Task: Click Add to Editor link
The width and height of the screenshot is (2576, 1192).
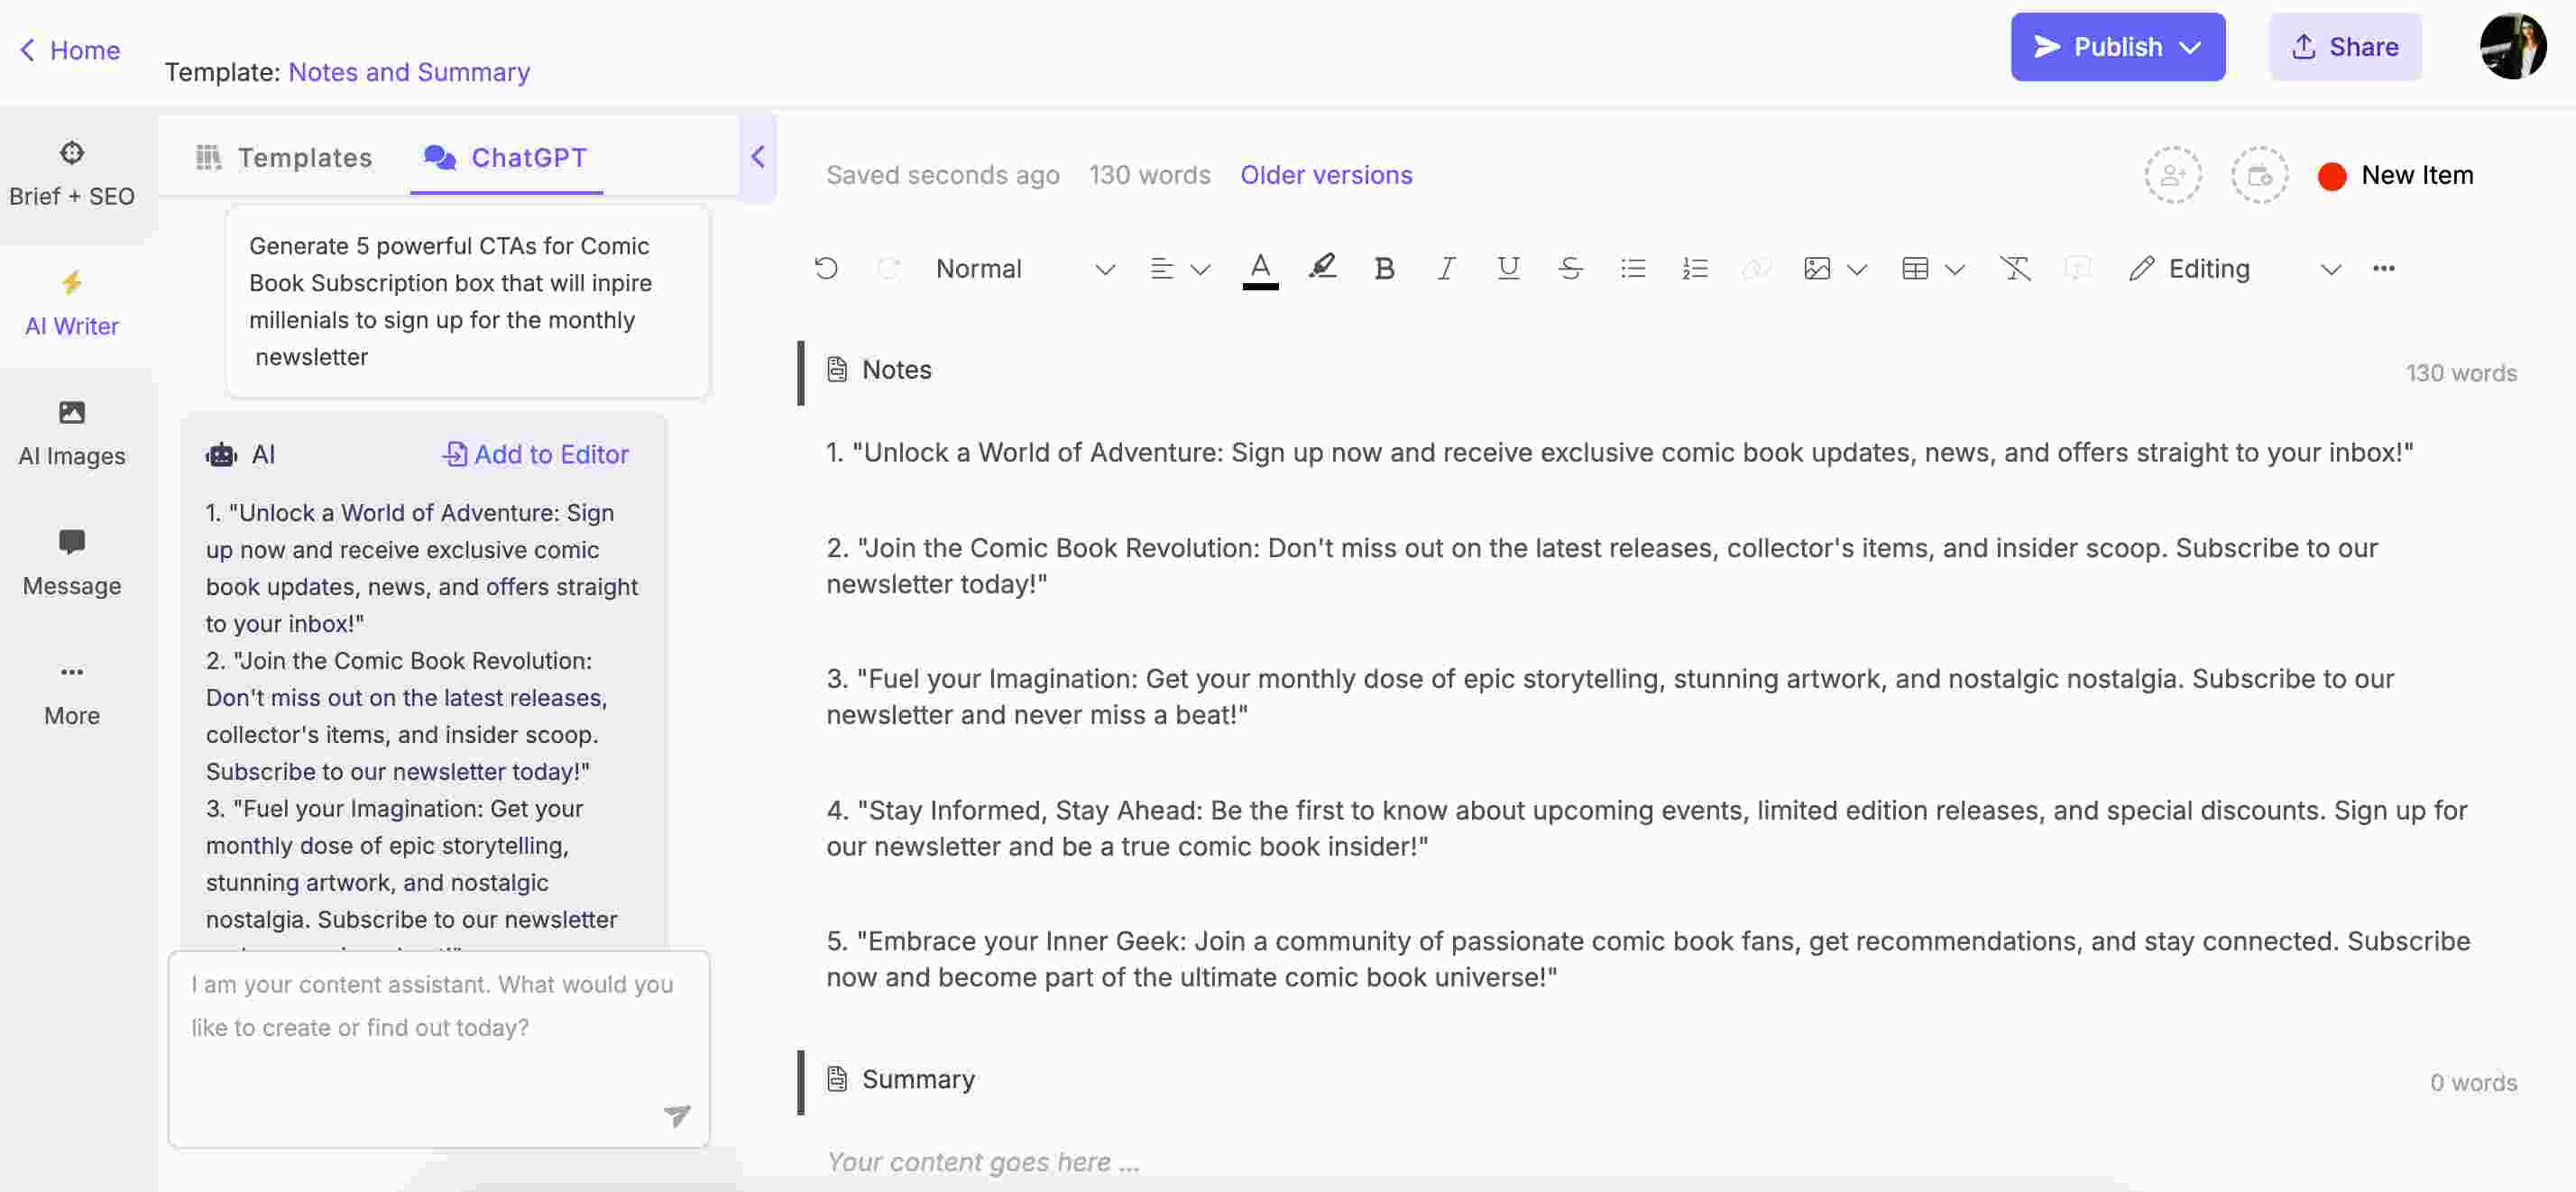Action: pos(535,454)
